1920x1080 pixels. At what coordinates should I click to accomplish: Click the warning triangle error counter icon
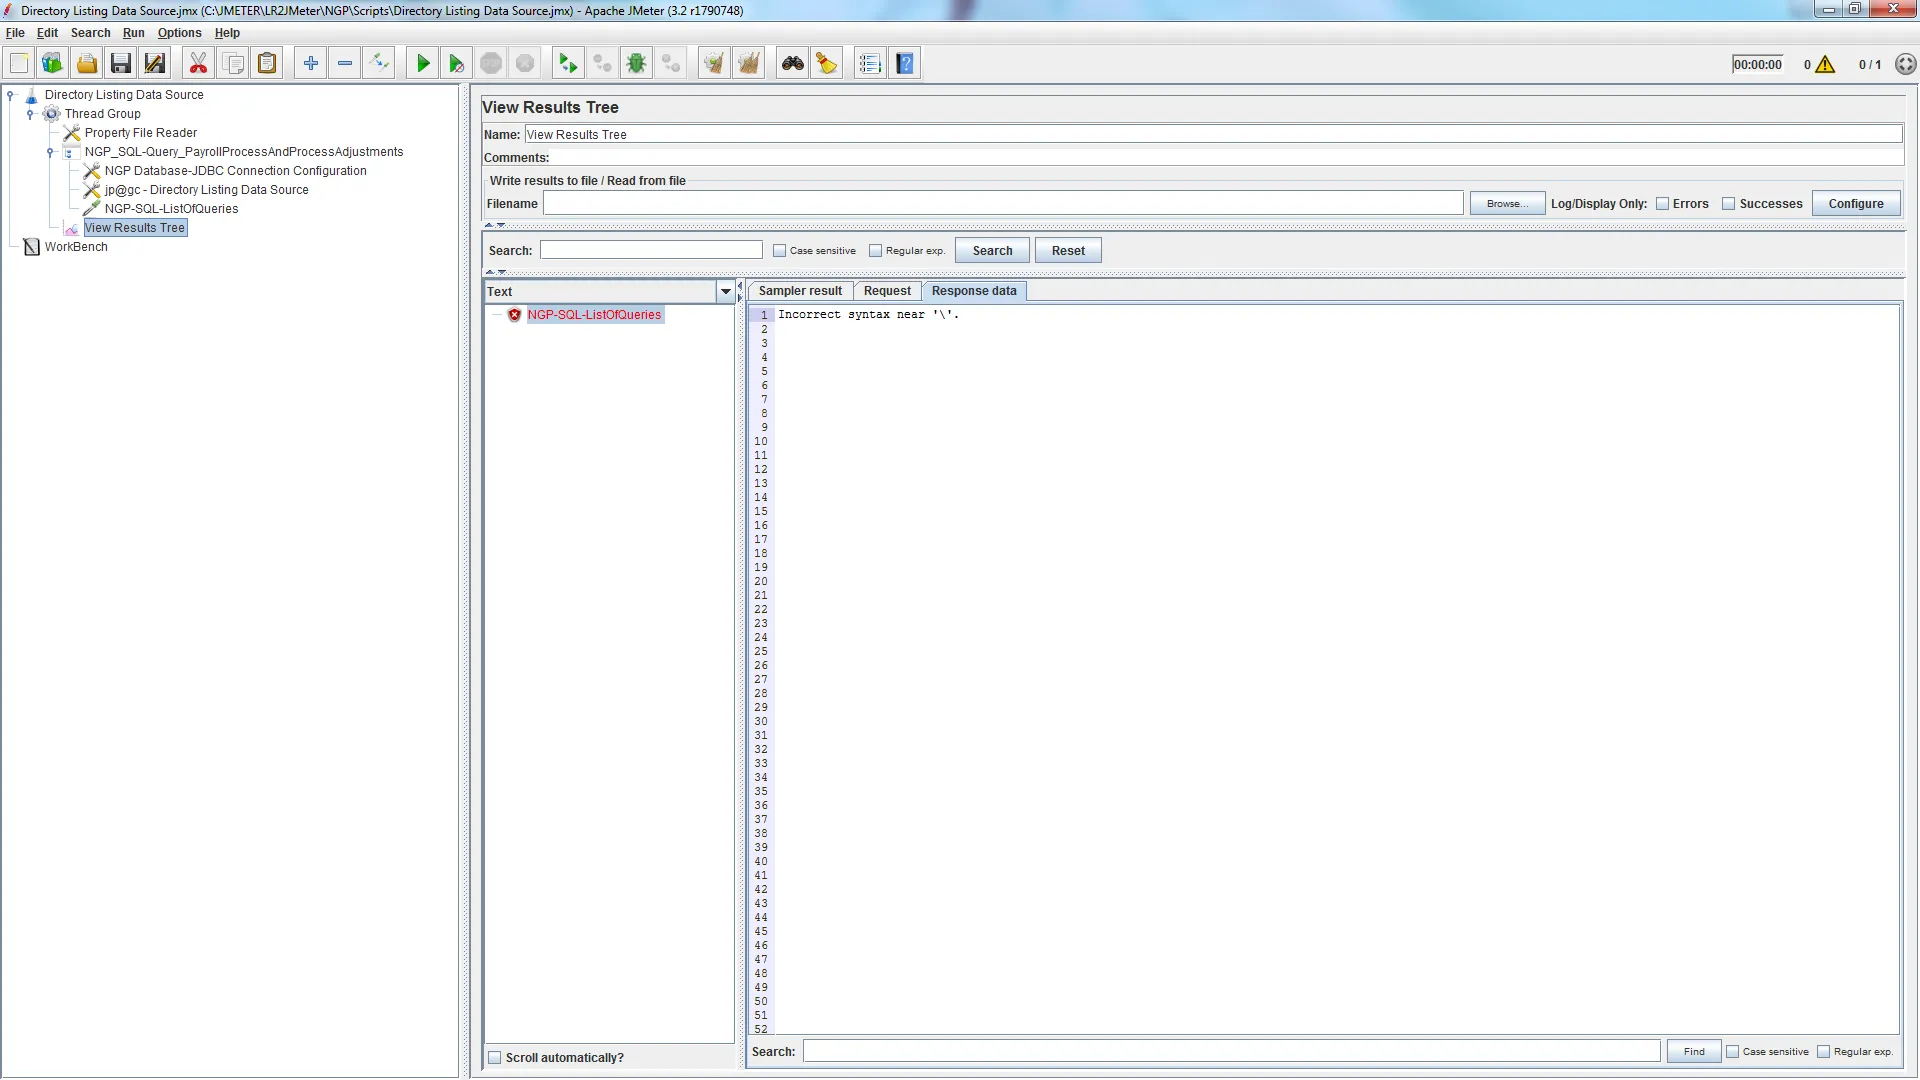1825,65
